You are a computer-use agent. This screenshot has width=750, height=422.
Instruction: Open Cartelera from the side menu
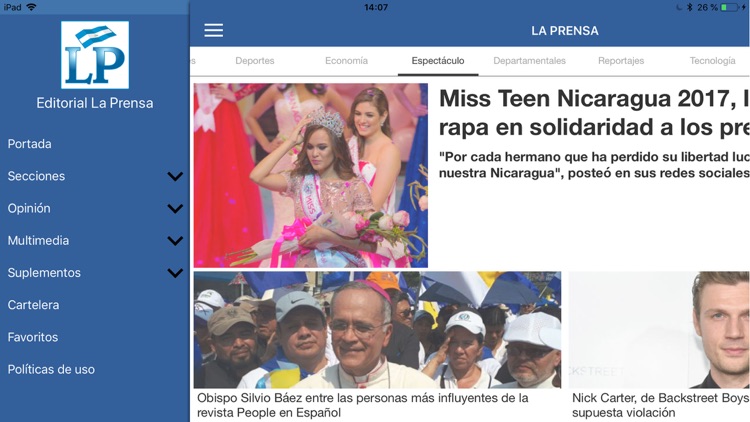pyautogui.click(x=33, y=305)
